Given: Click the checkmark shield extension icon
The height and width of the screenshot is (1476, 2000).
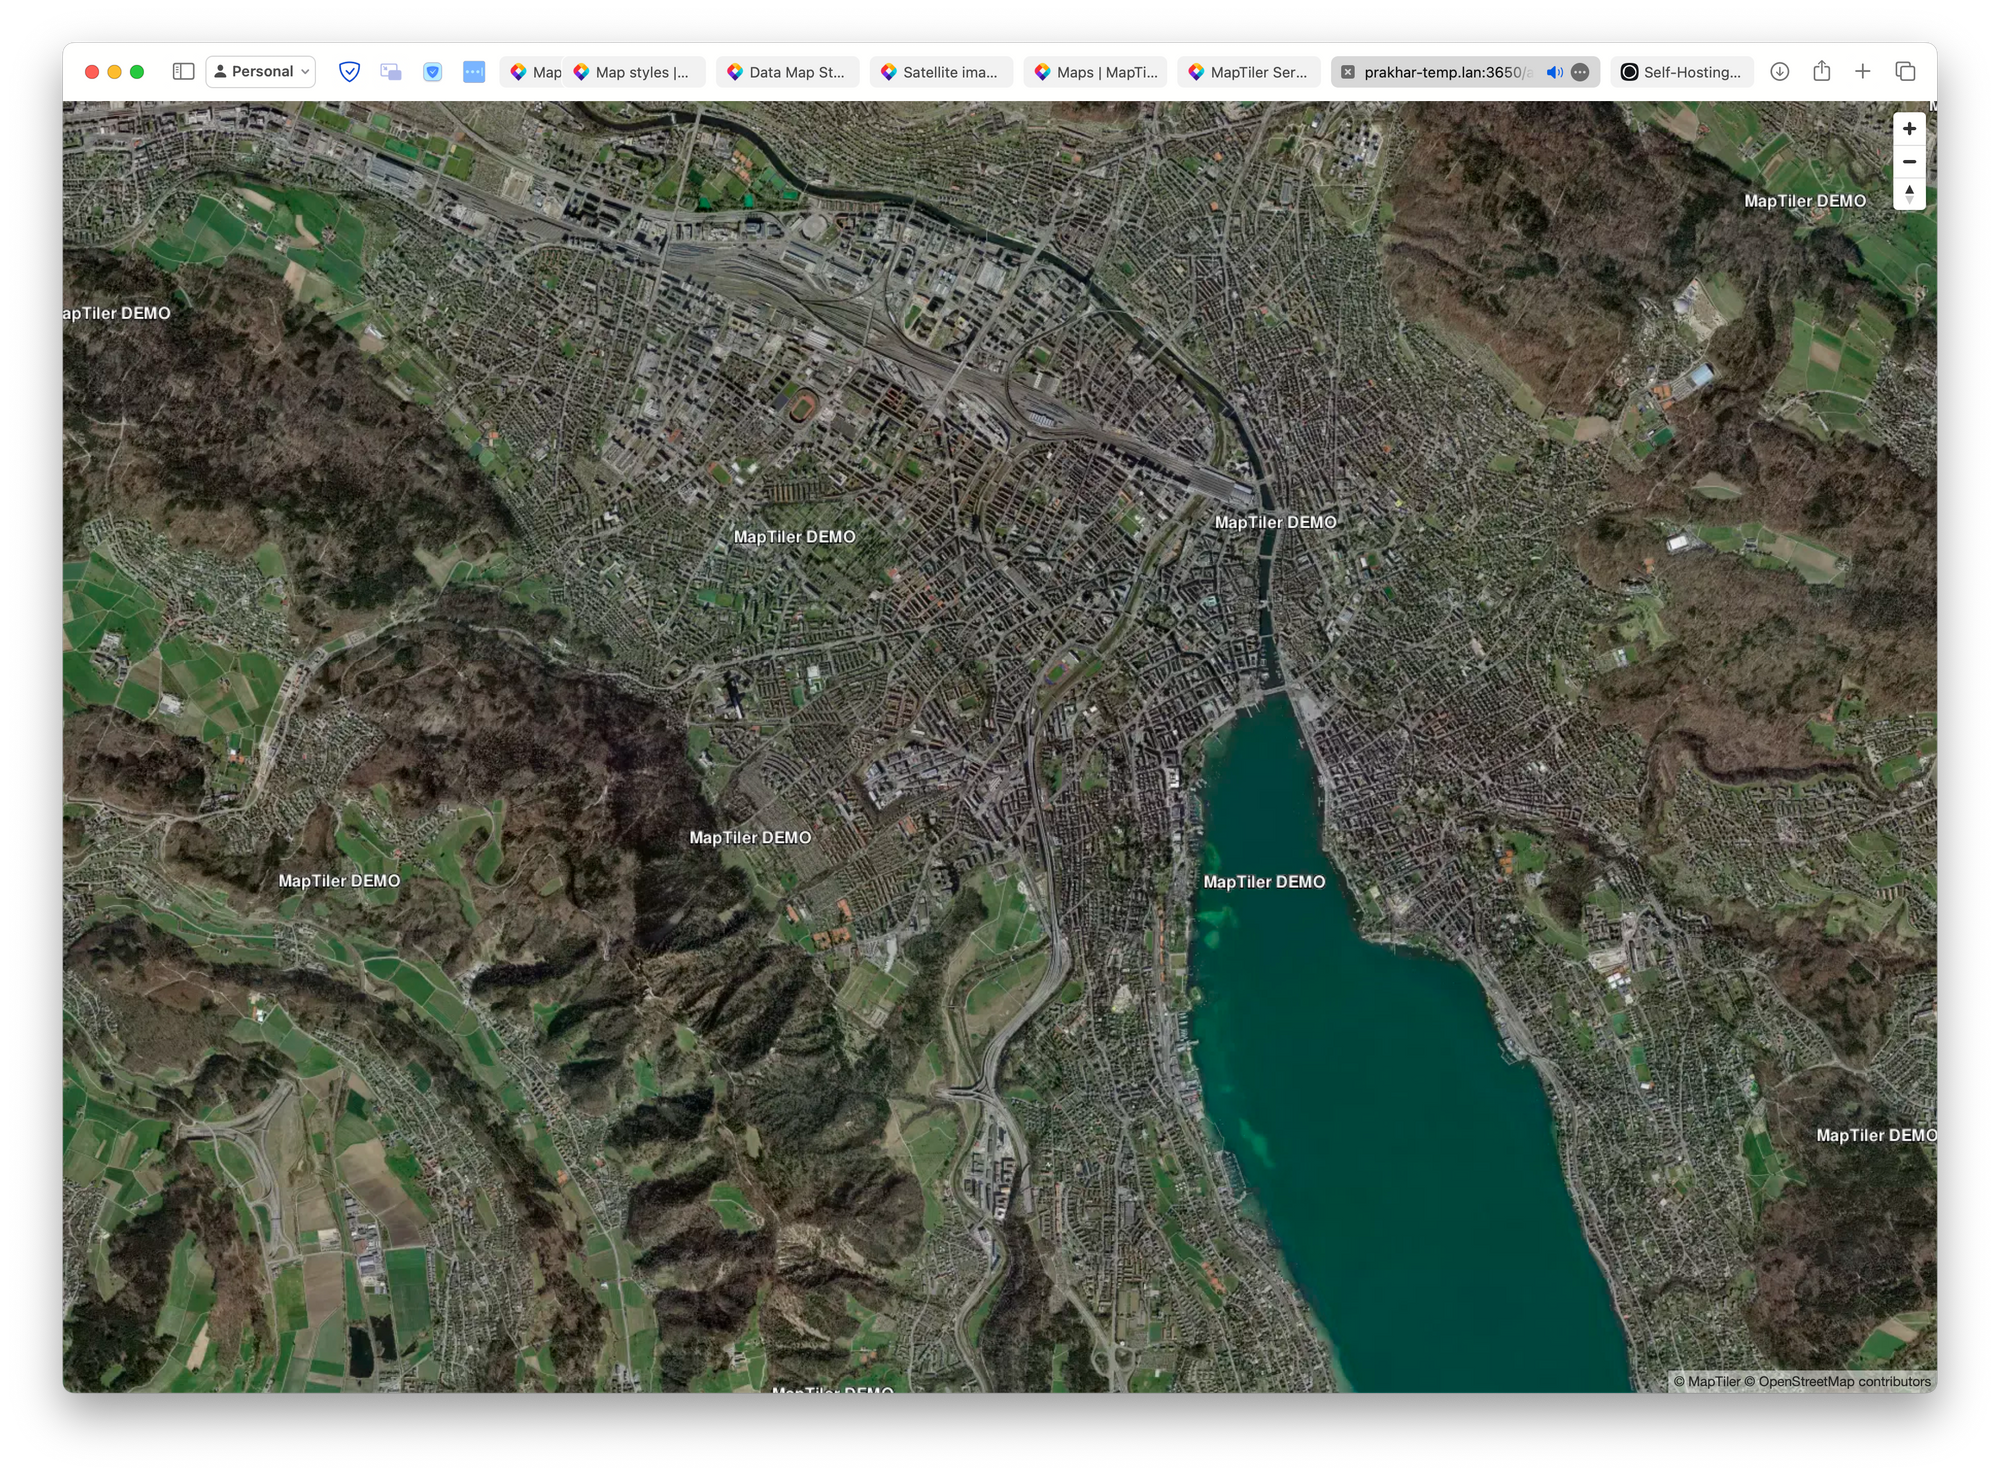Looking at the screenshot, I should pos(349,72).
